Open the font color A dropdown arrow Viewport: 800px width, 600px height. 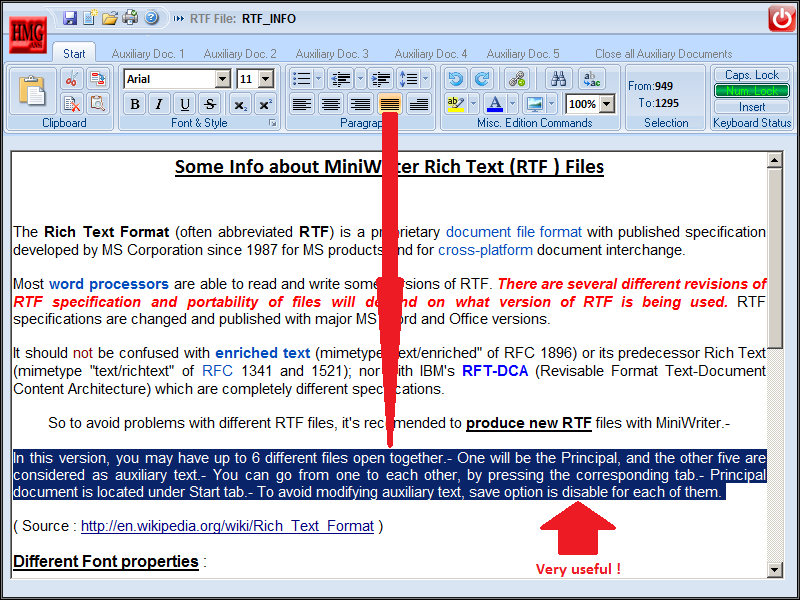pos(513,104)
